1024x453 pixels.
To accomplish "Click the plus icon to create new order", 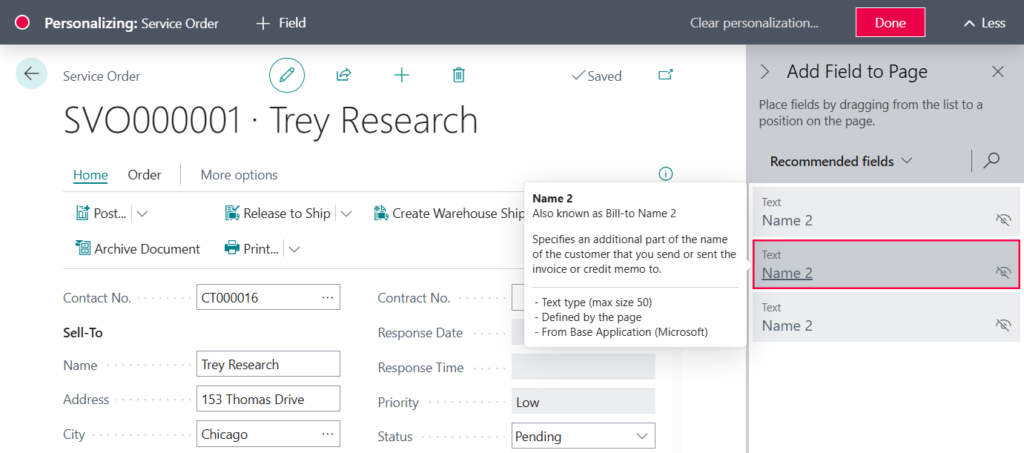I will click(401, 75).
